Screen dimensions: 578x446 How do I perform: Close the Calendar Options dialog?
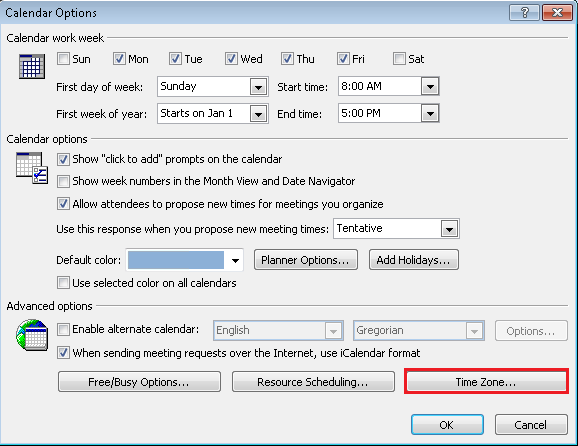557,13
